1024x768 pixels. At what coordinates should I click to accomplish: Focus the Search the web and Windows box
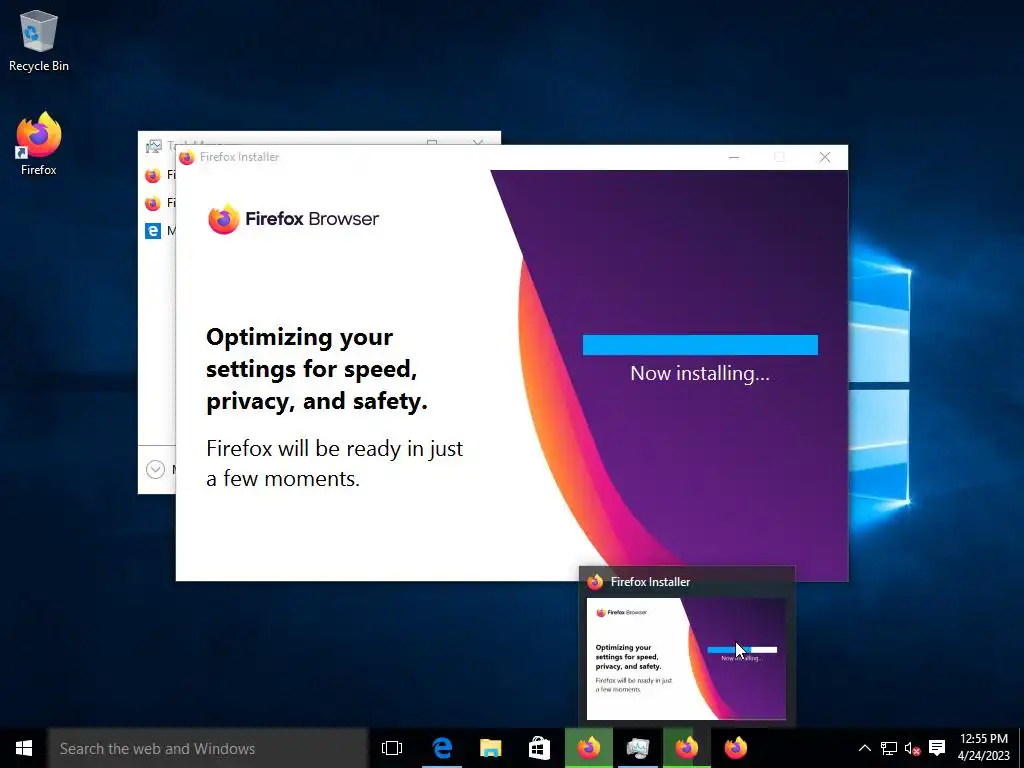208,748
